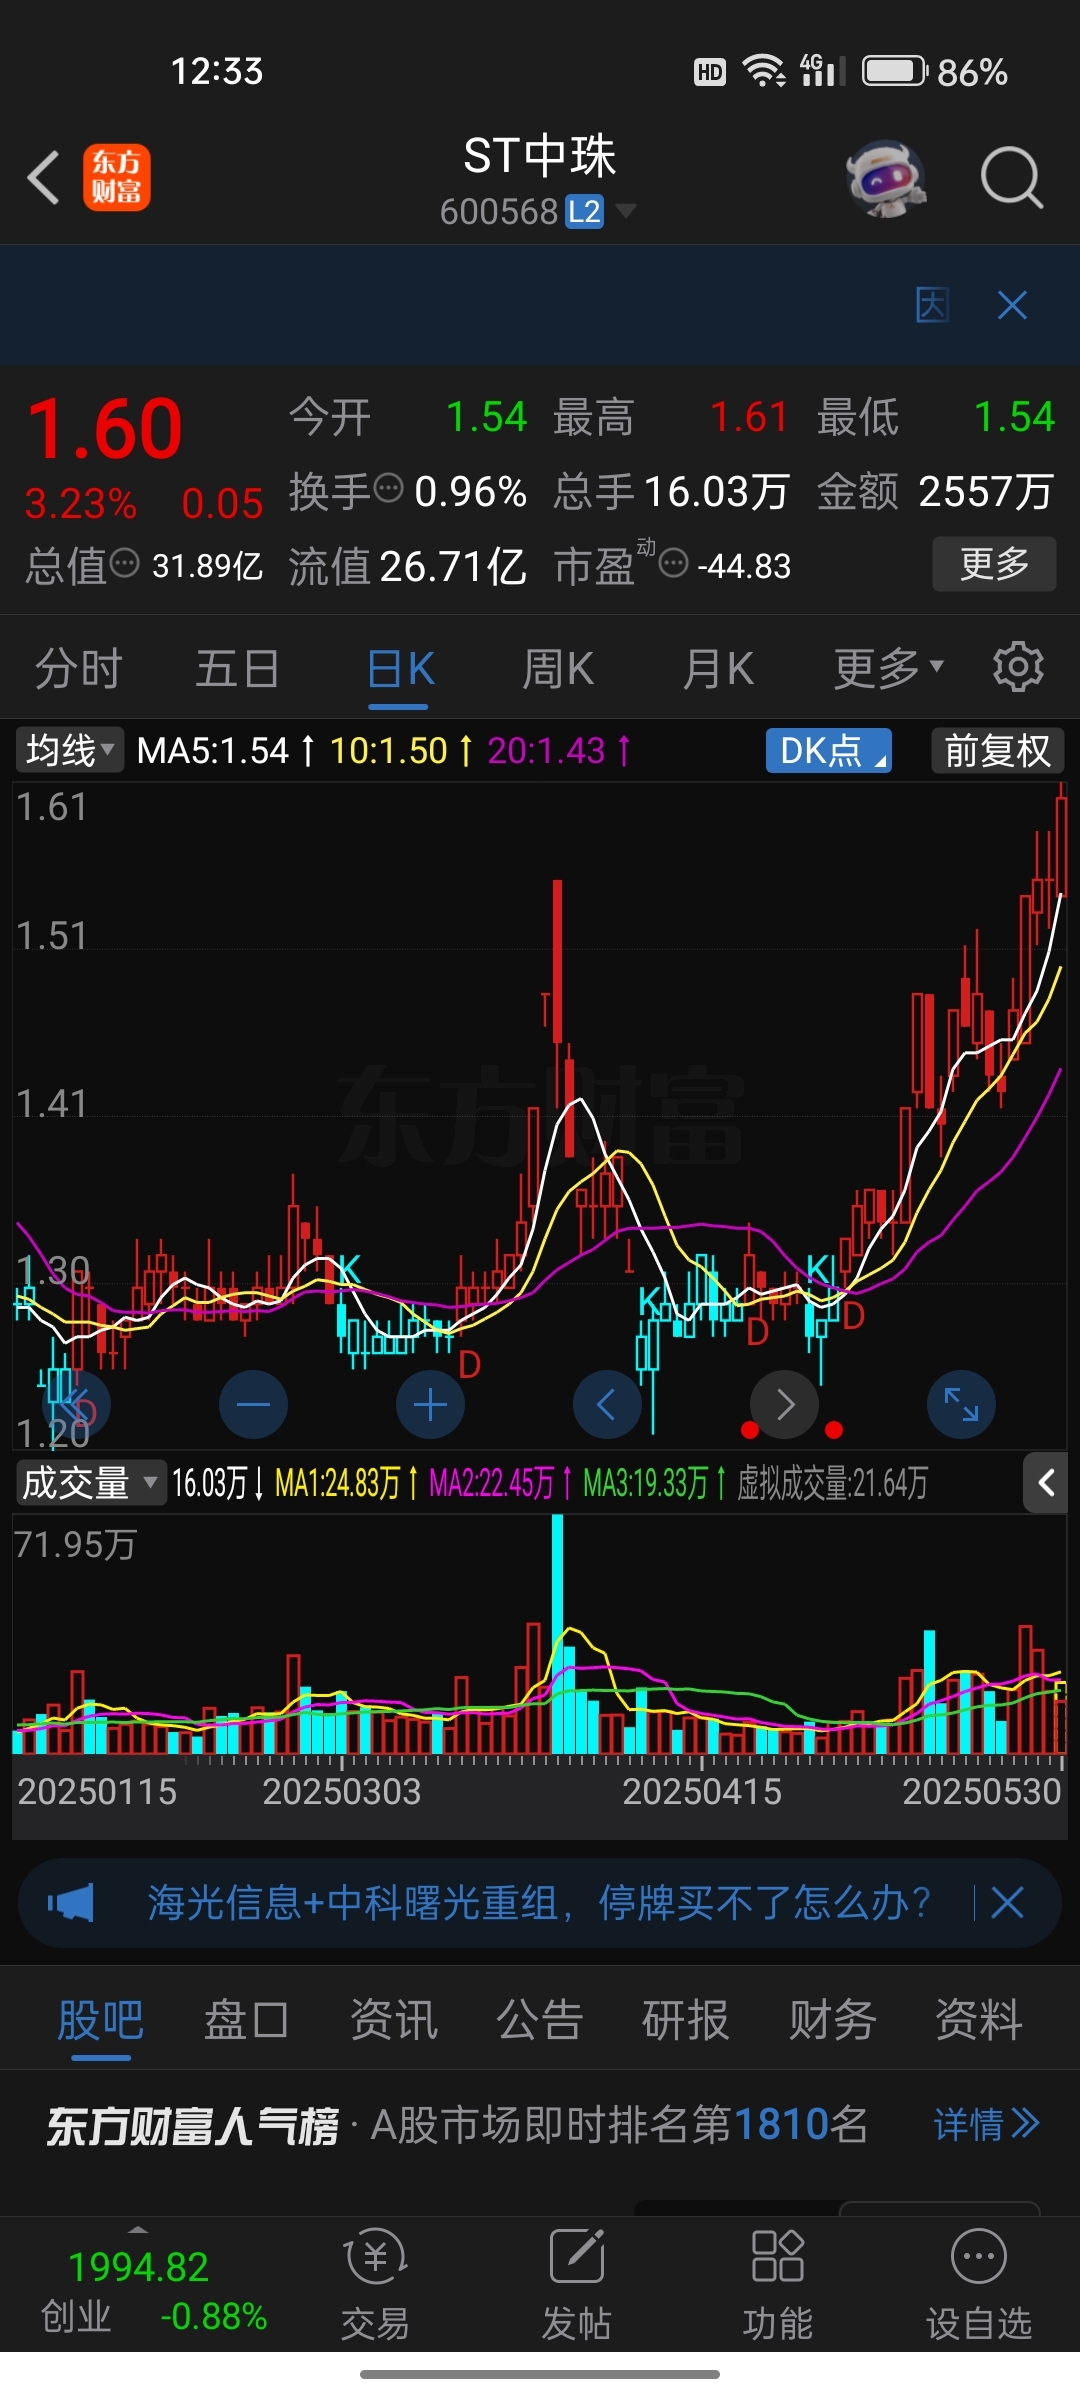Switch to 资料 tab
1080x2400 pixels.
point(978,2020)
